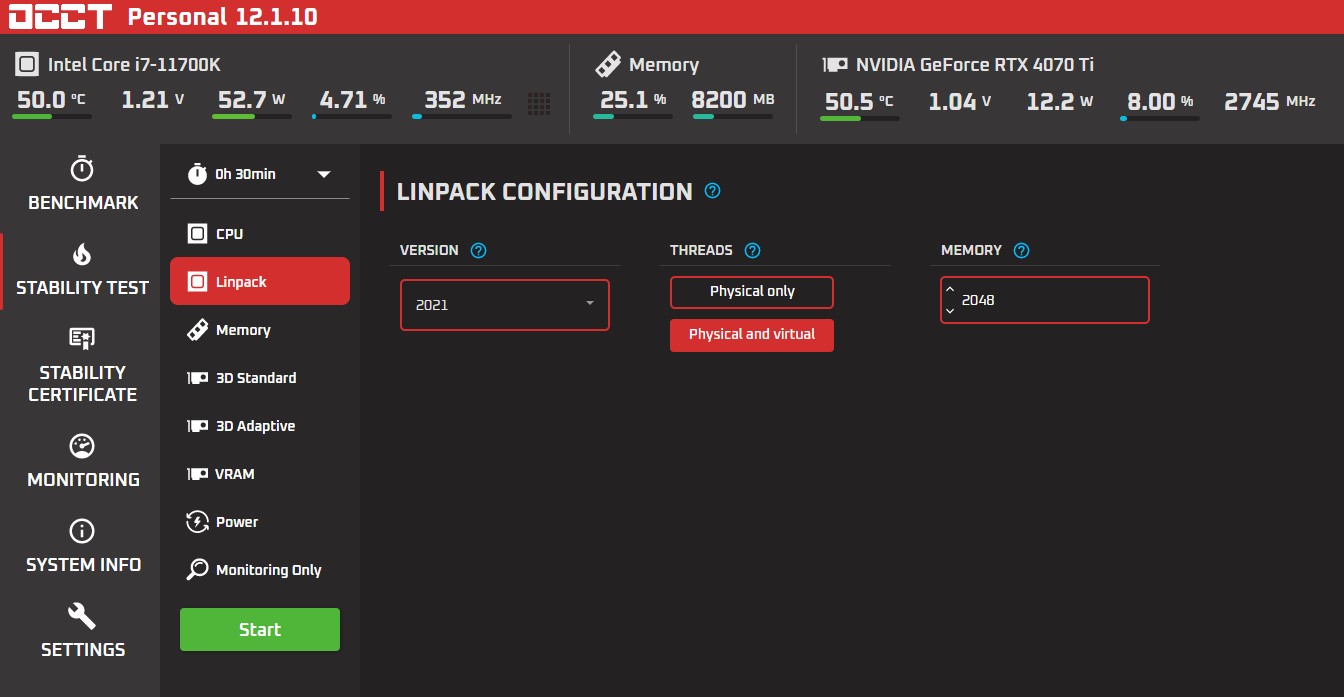Image resolution: width=1344 pixels, height=697 pixels.
Task: Click the help icon beside Version
Action: pos(478,251)
